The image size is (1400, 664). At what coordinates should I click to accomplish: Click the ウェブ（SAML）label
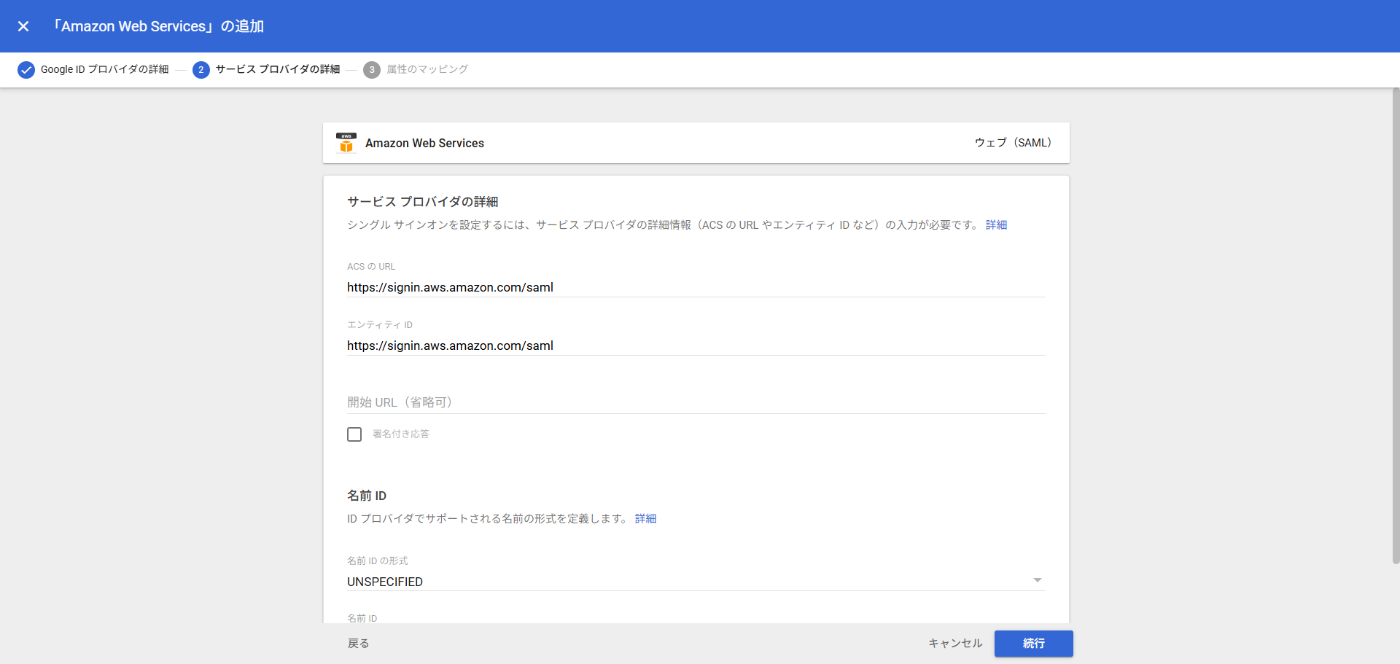(x=1013, y=143)
